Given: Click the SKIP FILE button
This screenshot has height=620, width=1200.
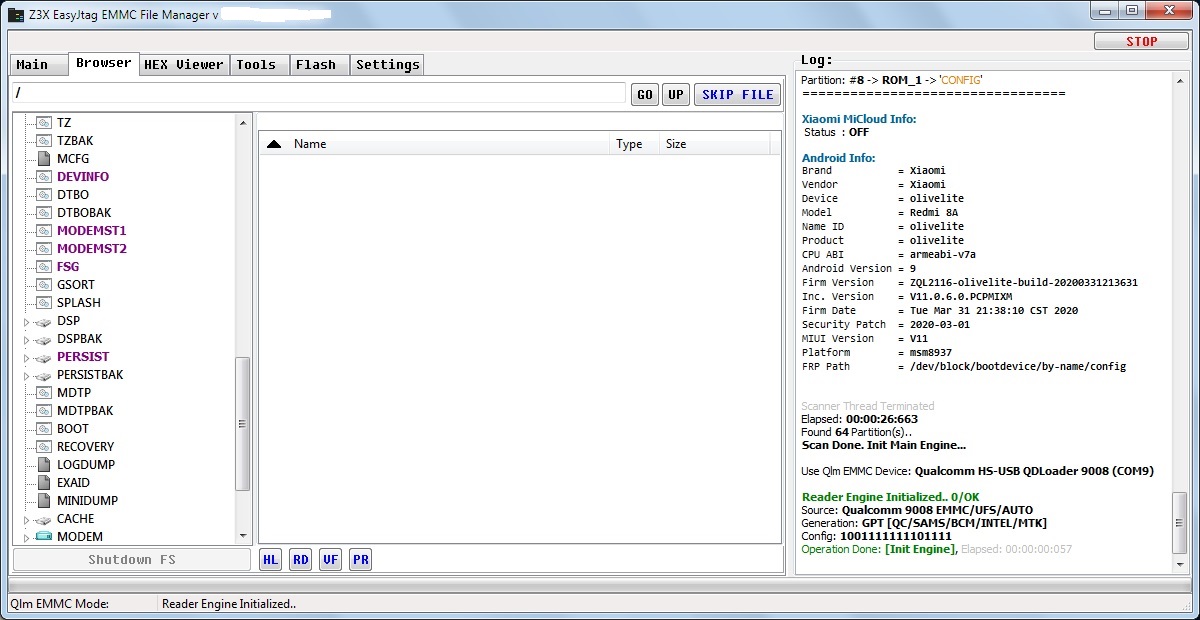Looking at the screenshot, I should coord(738,95).
